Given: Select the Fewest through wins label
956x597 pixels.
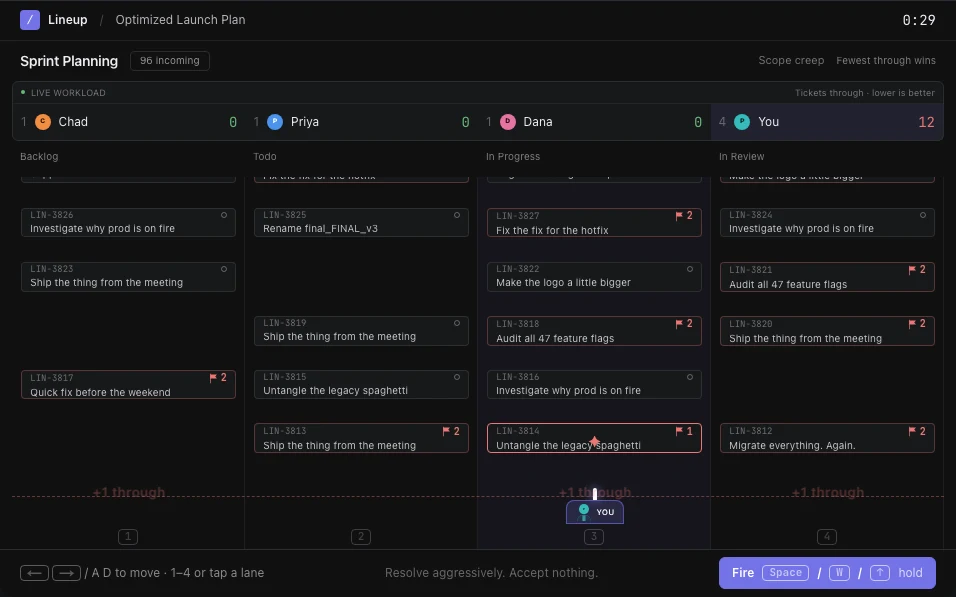Looking at the screenshot, I should 886,60.
